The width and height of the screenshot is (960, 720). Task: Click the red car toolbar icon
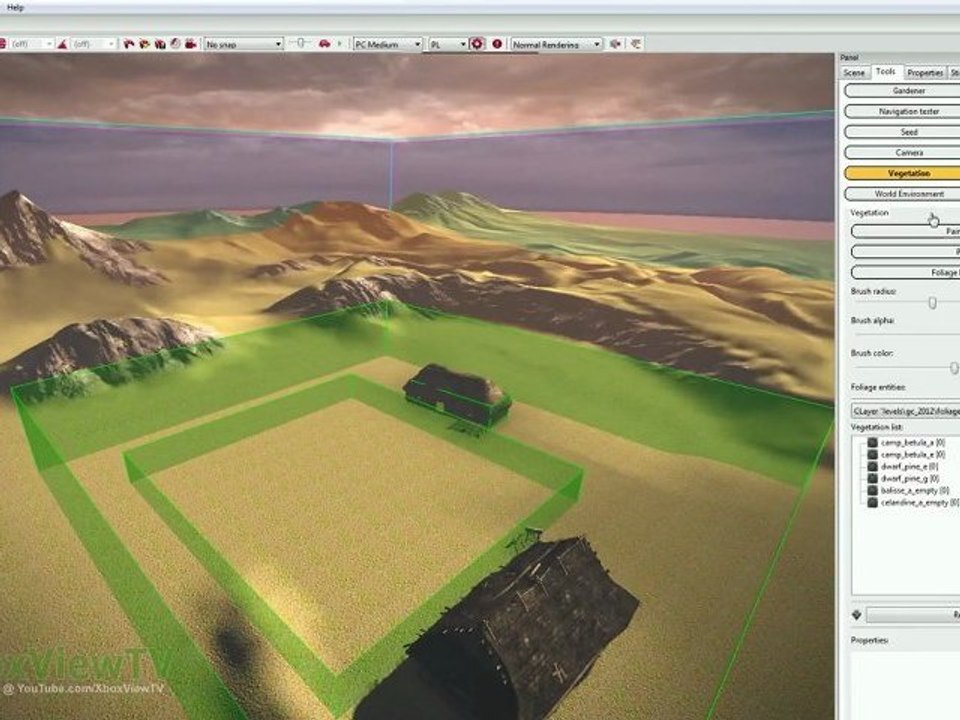click(x=324, y=43)
